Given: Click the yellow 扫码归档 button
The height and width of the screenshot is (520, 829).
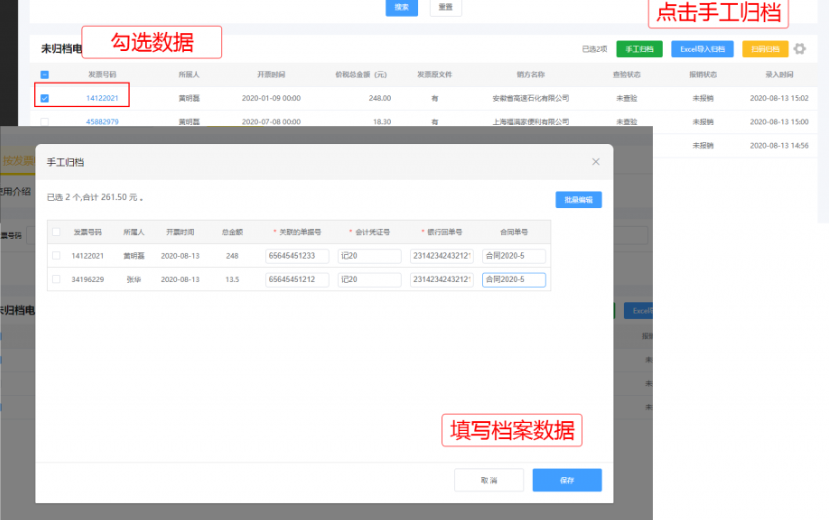Looking at the screenshot, I should [764, 49].
